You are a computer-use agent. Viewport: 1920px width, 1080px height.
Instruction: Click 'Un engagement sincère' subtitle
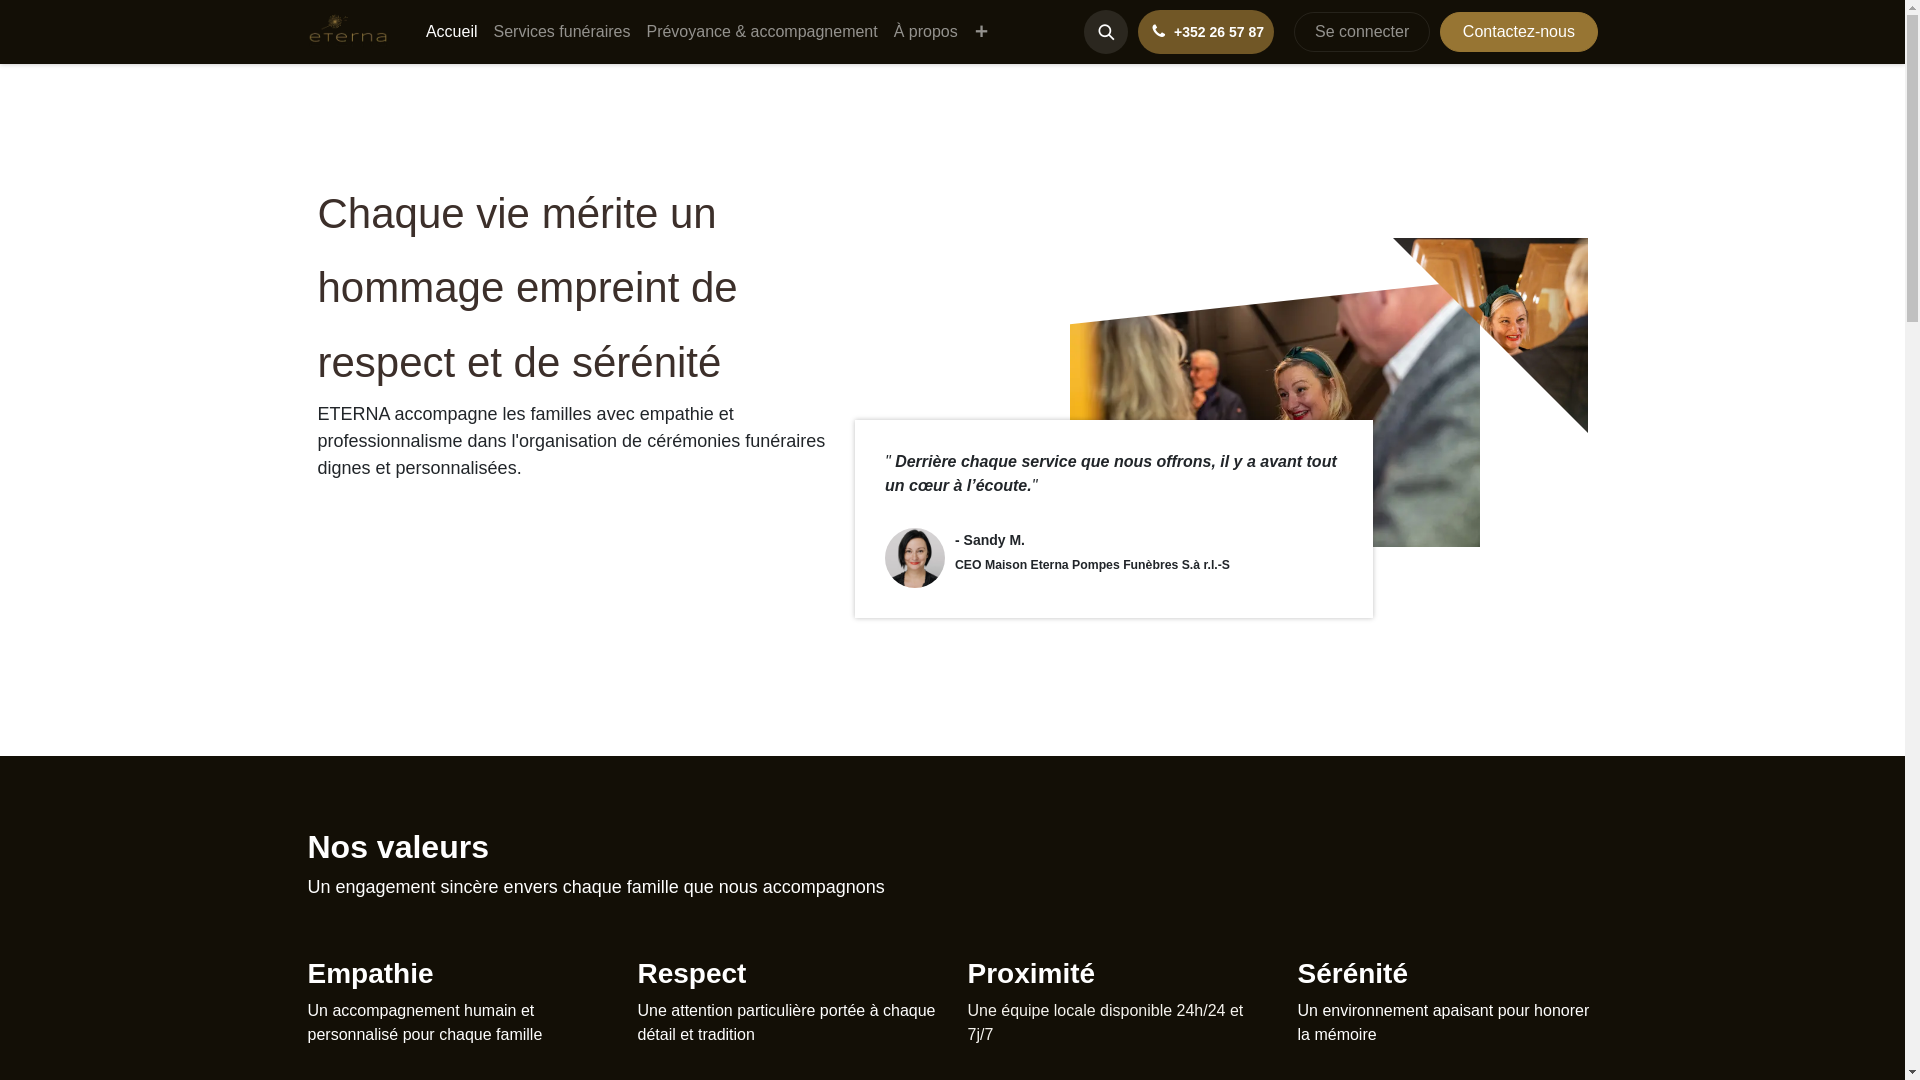596,887
